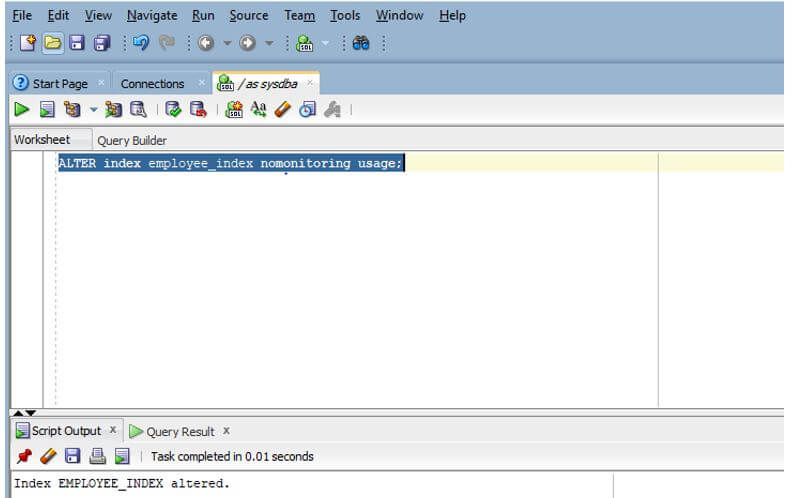This screenshot has height=498, width=797.
Task: Clear the worksheet with the eraser icon
Action: [283, 109]
